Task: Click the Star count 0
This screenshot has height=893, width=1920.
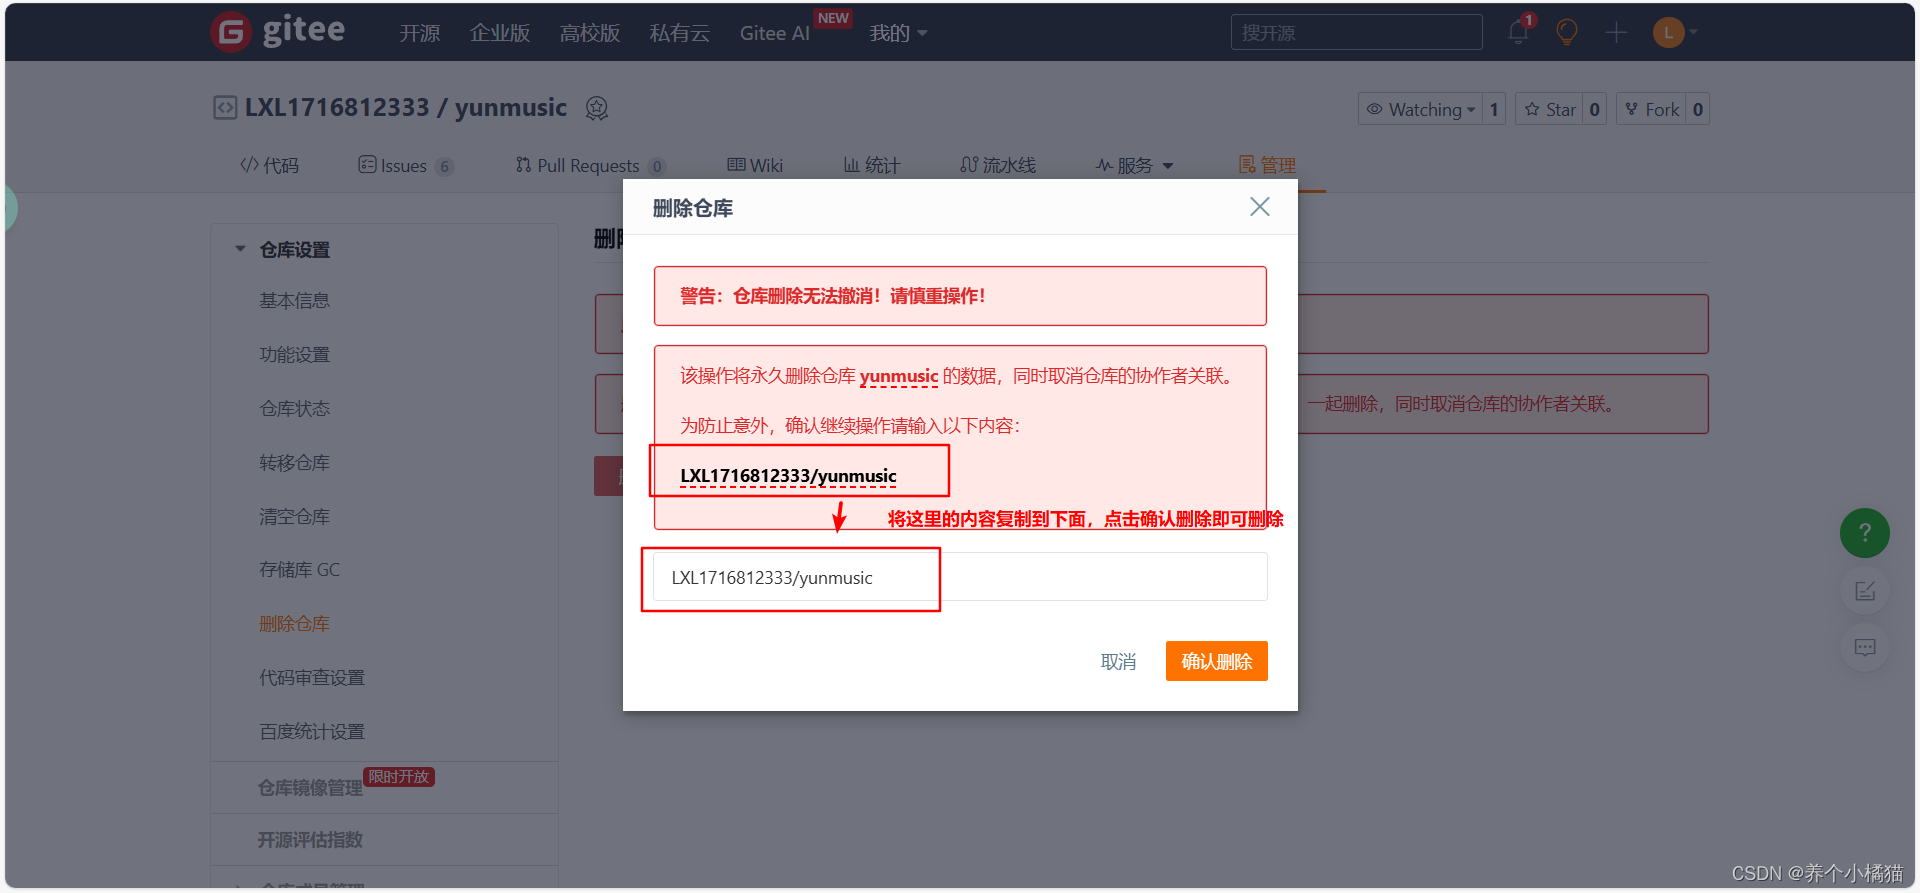Action: [x=1595, y=109]
